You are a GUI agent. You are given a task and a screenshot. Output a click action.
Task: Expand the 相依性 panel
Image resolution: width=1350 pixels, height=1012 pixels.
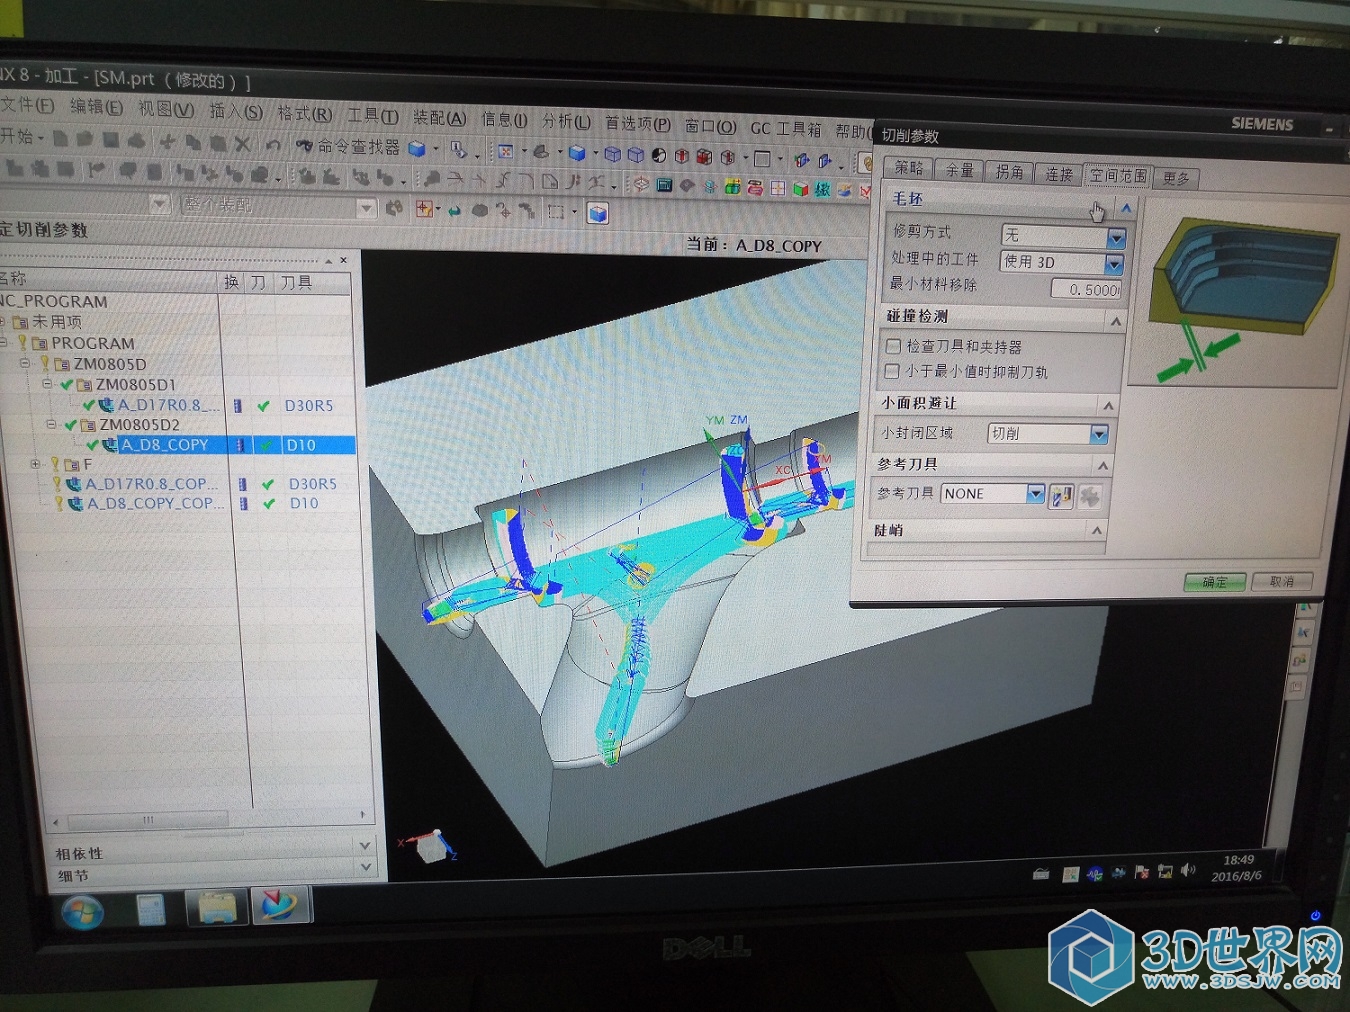(x=364, y=846)
